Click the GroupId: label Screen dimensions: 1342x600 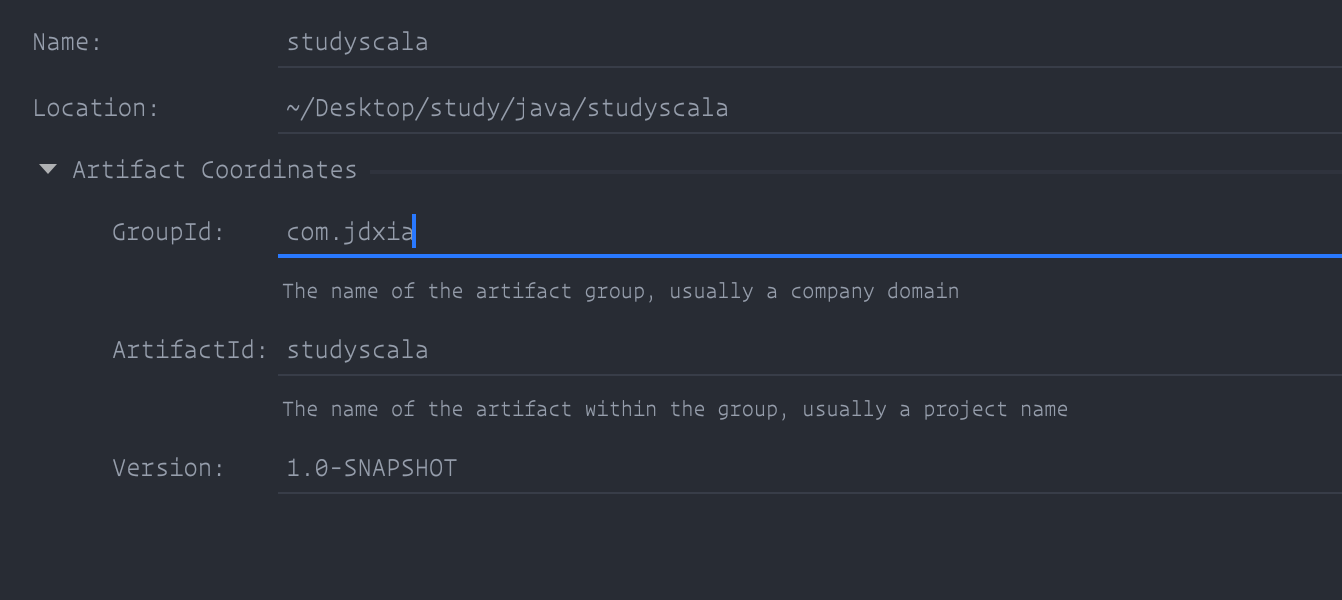[x=169, y=232]
